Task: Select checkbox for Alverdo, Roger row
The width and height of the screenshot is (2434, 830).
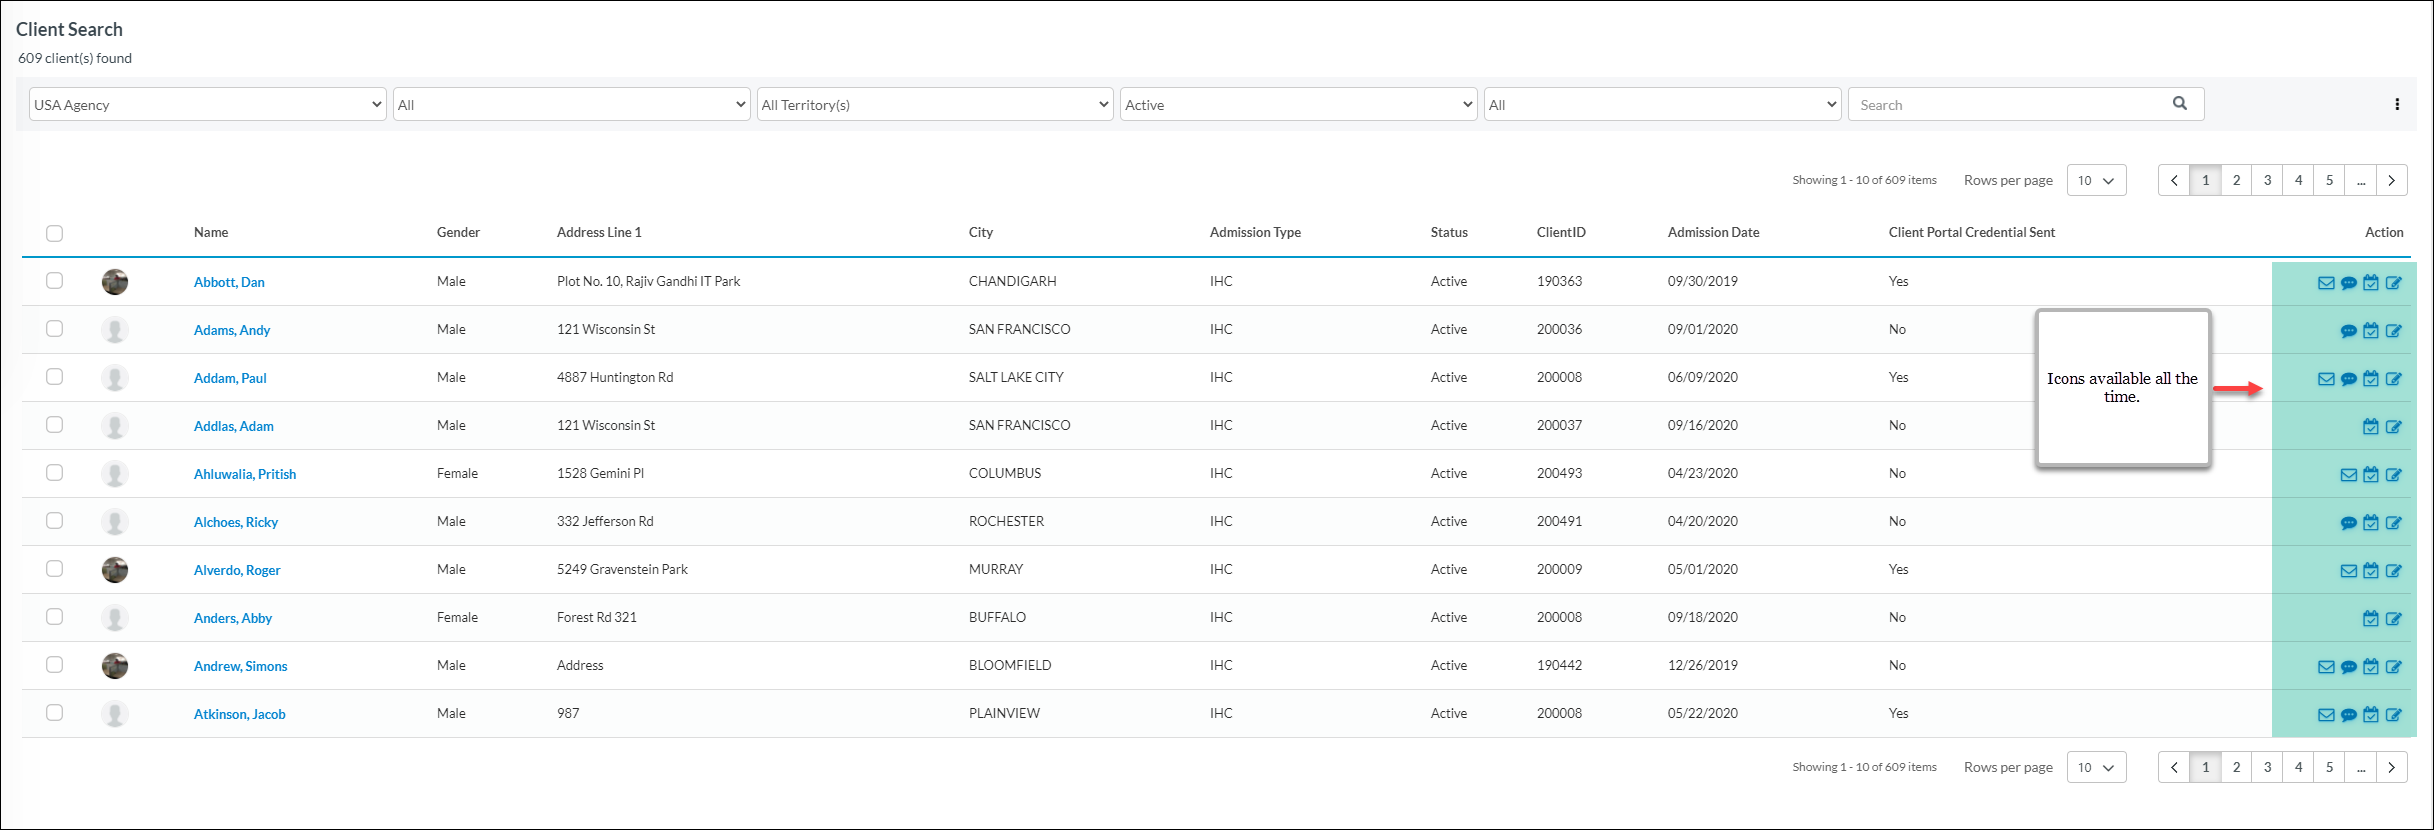Action: (54, 569)
